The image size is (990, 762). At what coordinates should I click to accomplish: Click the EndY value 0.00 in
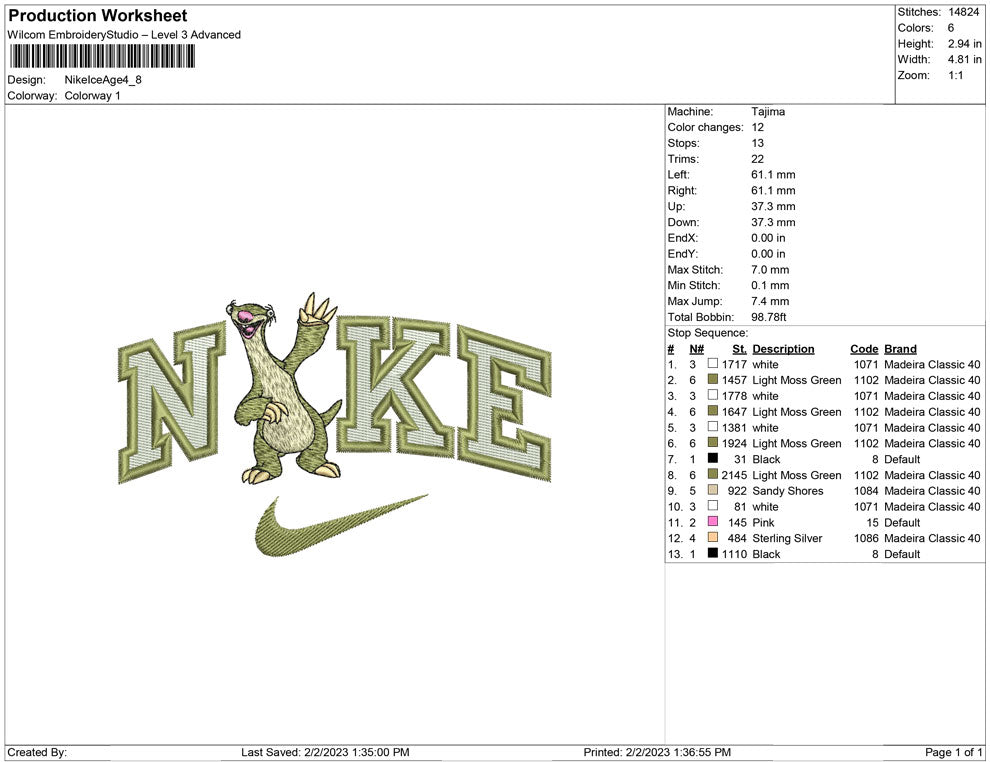[768, 254]
